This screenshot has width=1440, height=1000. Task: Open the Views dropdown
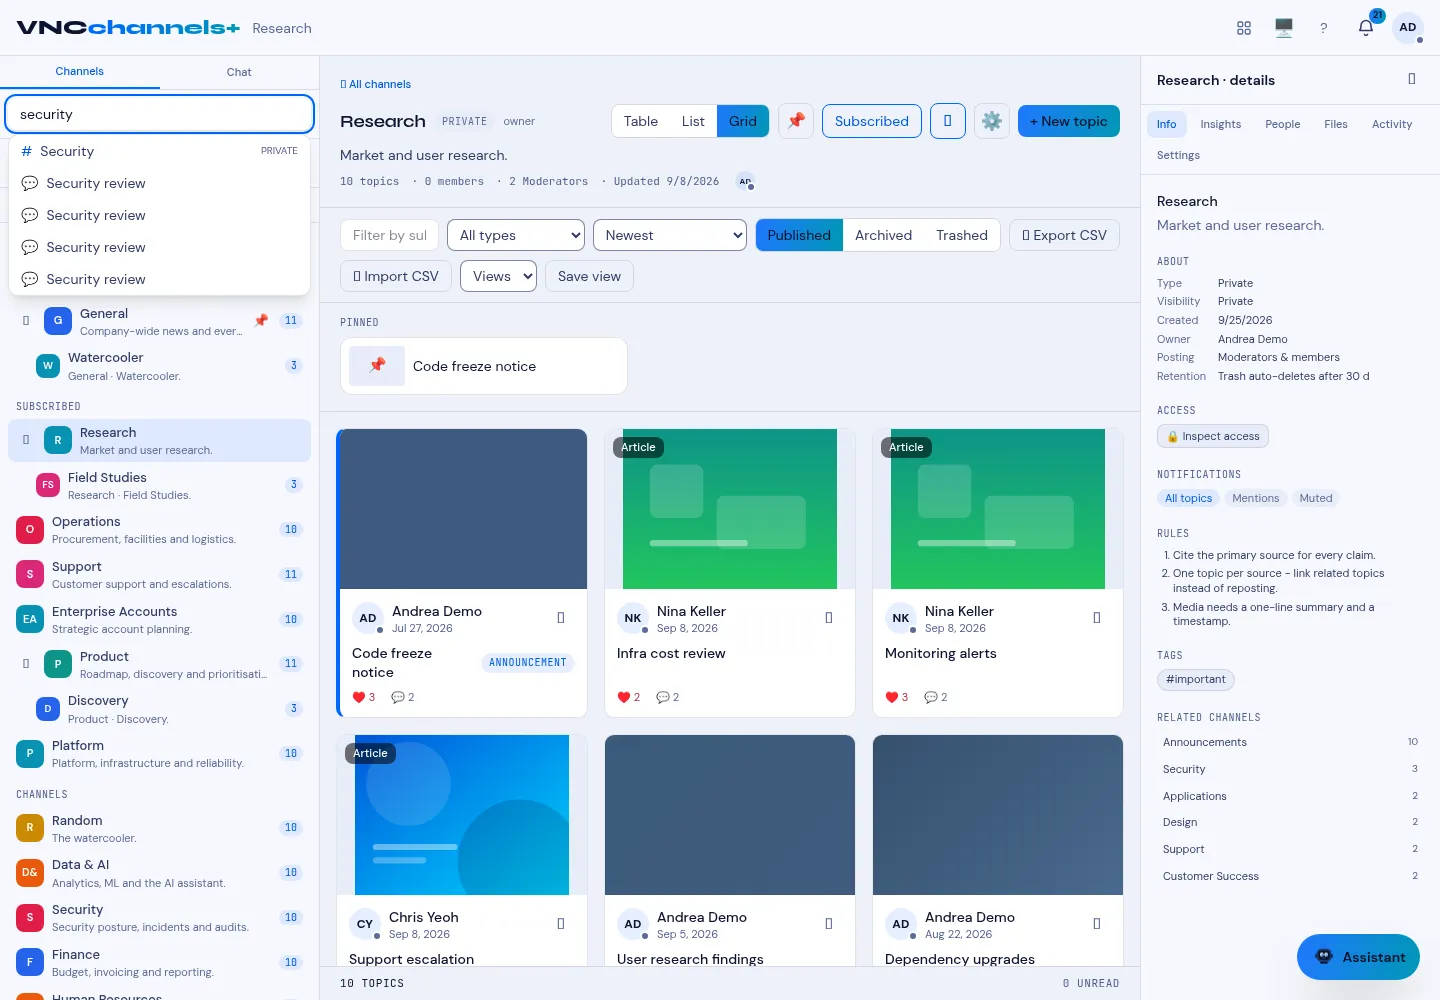click(498, 276)
